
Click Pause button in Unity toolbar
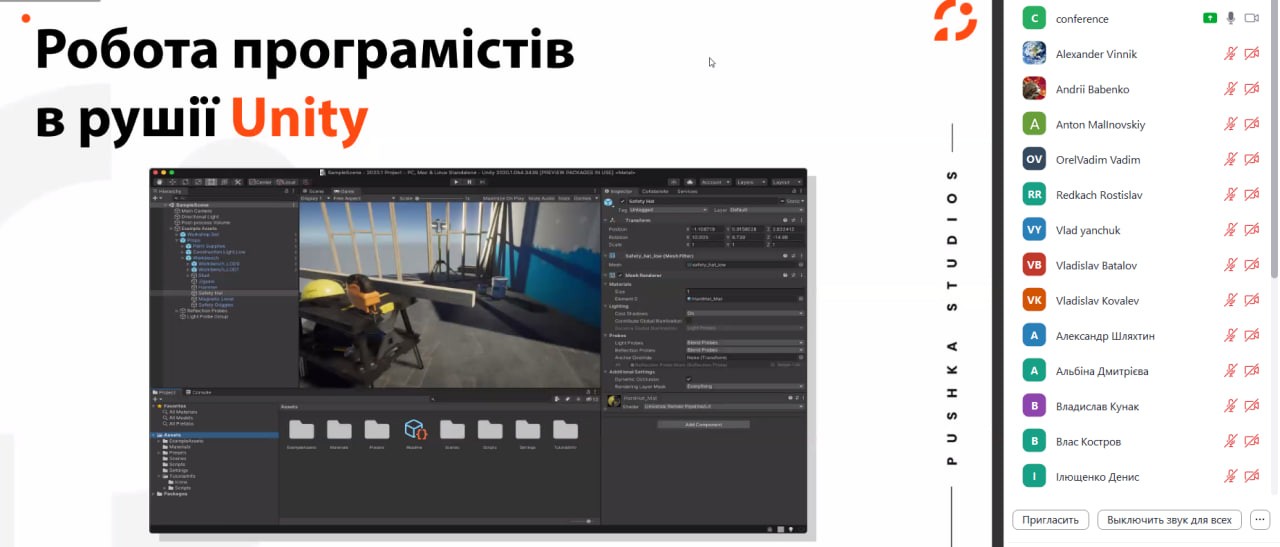click(469, 182)
